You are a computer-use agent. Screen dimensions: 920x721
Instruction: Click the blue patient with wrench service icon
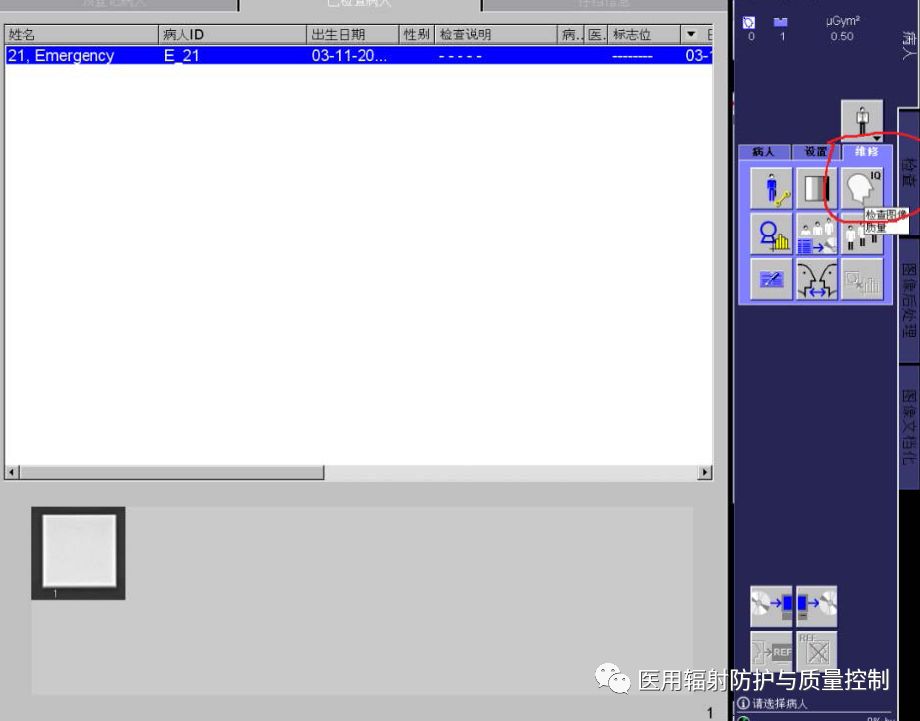pyautogui.click(x=771, y=188)
